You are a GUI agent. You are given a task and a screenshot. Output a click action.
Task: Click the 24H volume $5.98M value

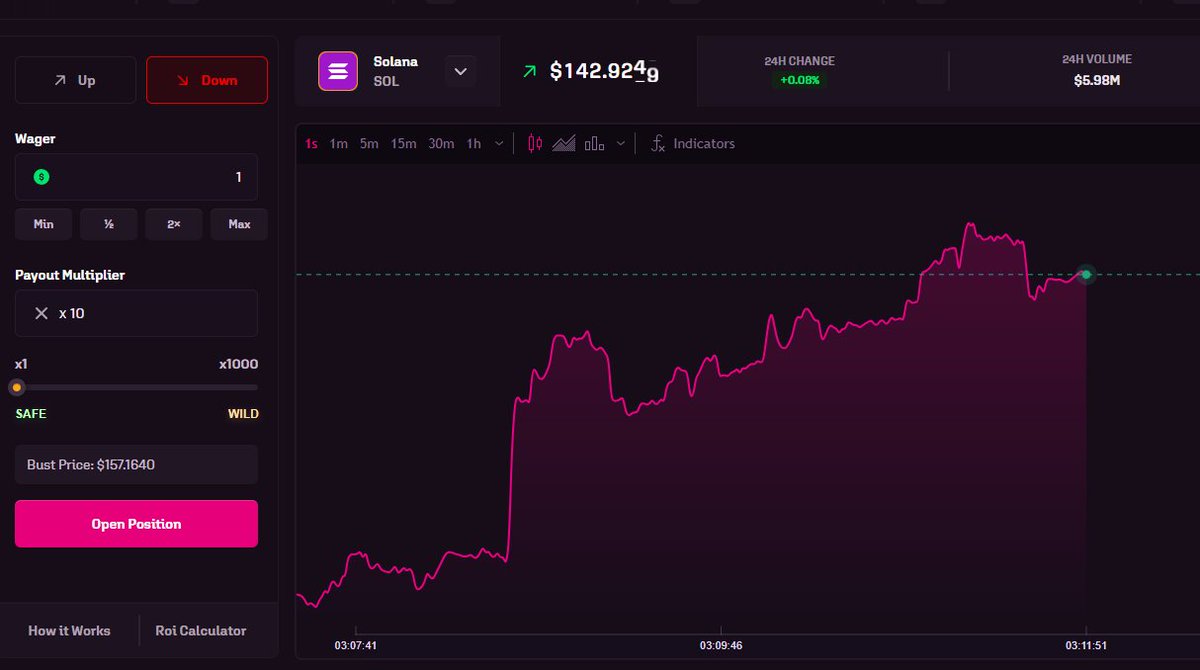click(1096, 80)
